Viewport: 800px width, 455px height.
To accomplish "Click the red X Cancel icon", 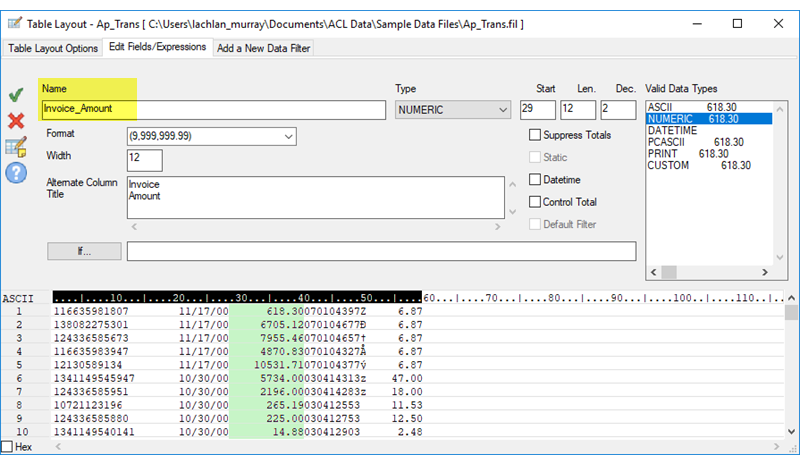I will 16,121.
